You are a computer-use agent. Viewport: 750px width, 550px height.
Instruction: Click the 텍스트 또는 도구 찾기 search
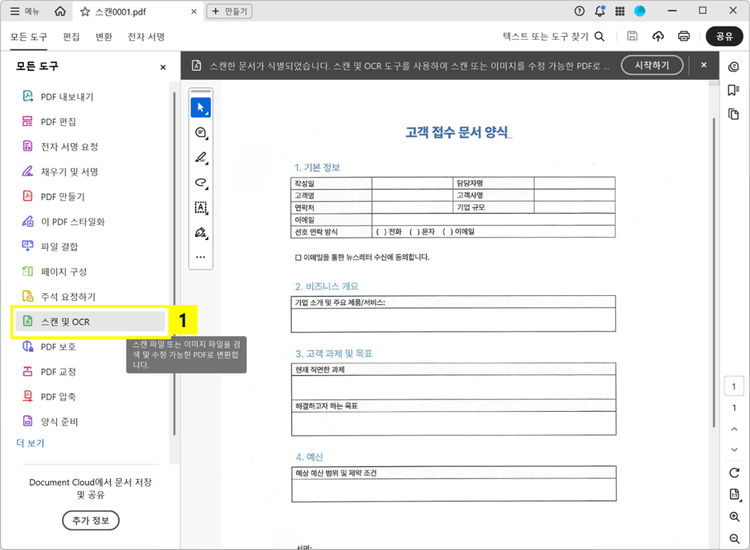[x=553, y=36]
